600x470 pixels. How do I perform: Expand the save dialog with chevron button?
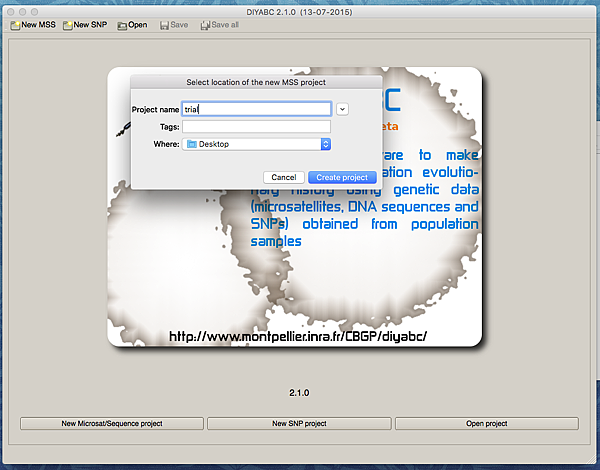tap(342, 109)
